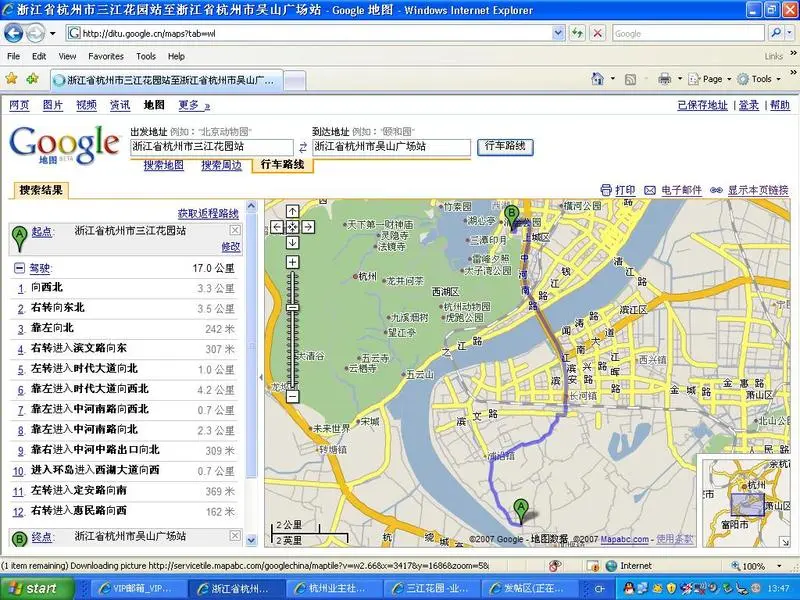Screen dimensions: 800x600
Task: Click the 出发地址 start address field
Action: [212, 147]
